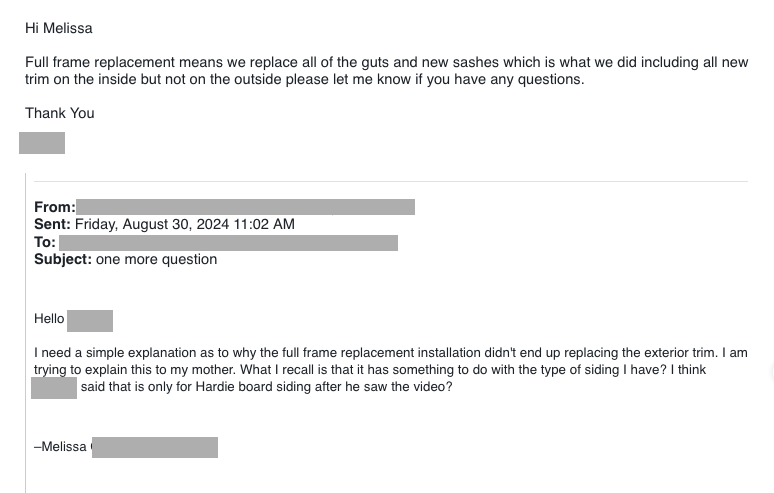Image resolution: width=774 pixels, height=493 pixels.
Task: Select the redacted signature below "Thank You"
Action: [42, 143]
